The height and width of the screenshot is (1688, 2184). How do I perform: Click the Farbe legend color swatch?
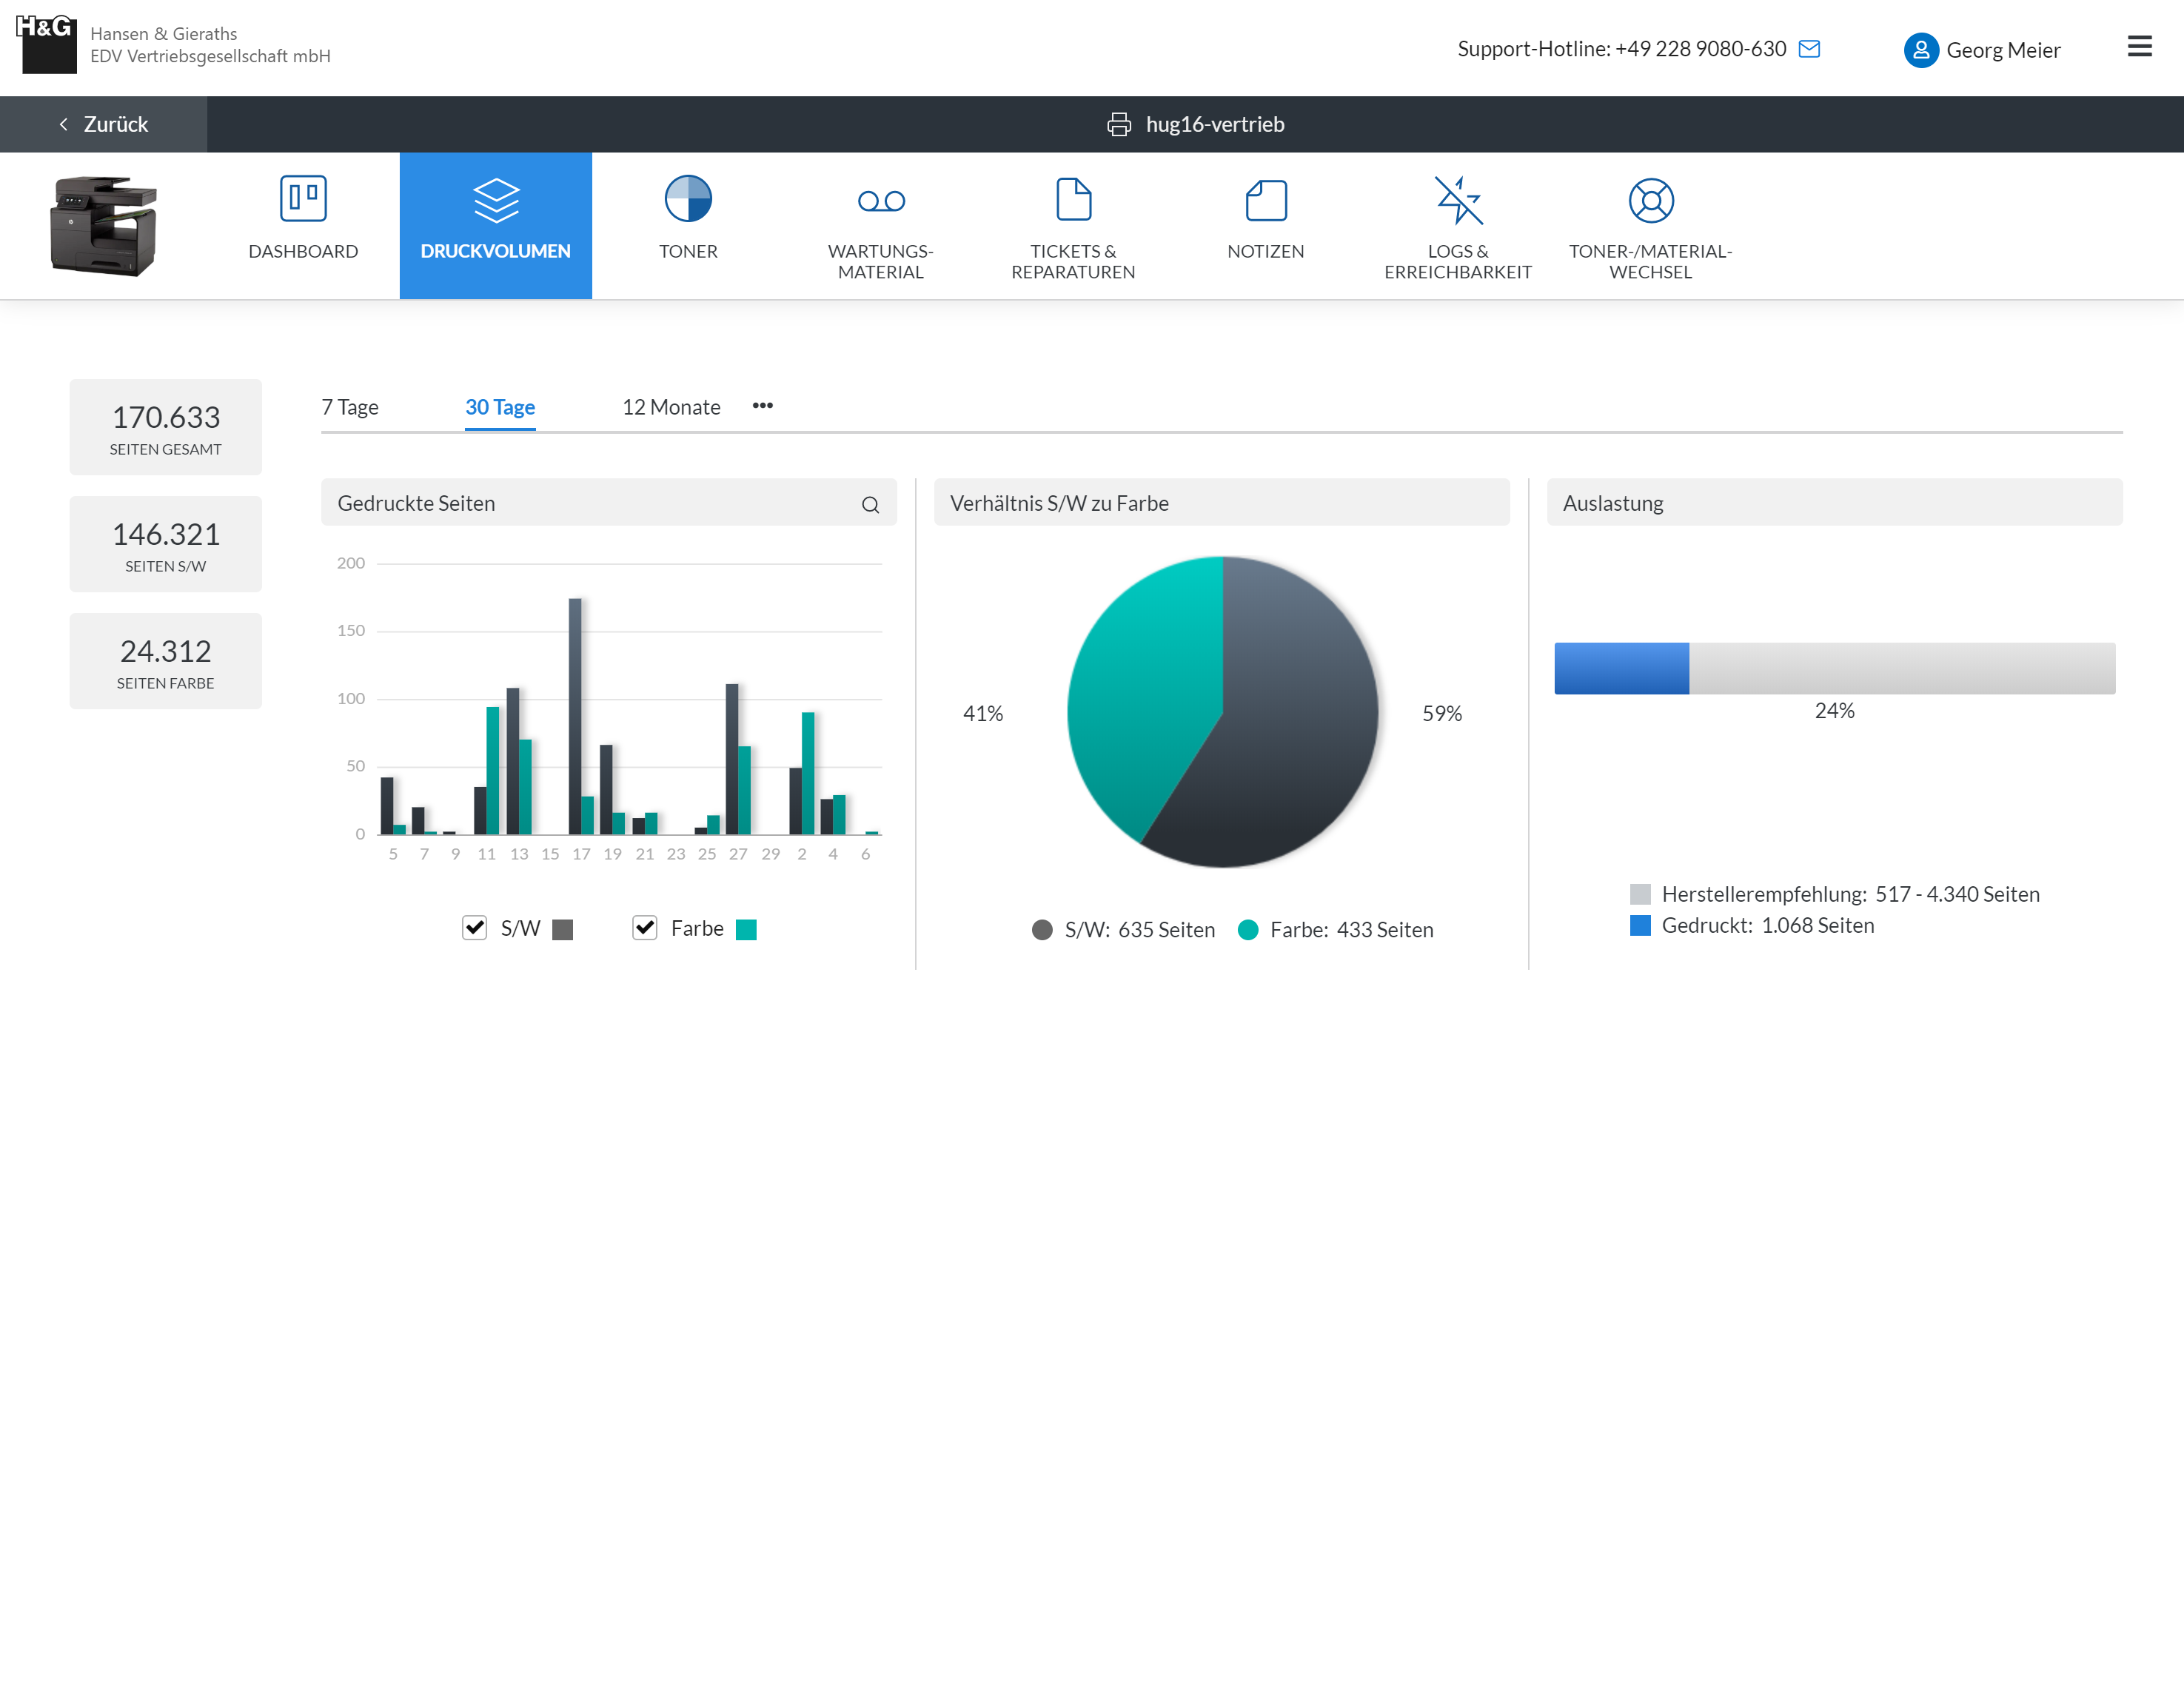point(746,930)
